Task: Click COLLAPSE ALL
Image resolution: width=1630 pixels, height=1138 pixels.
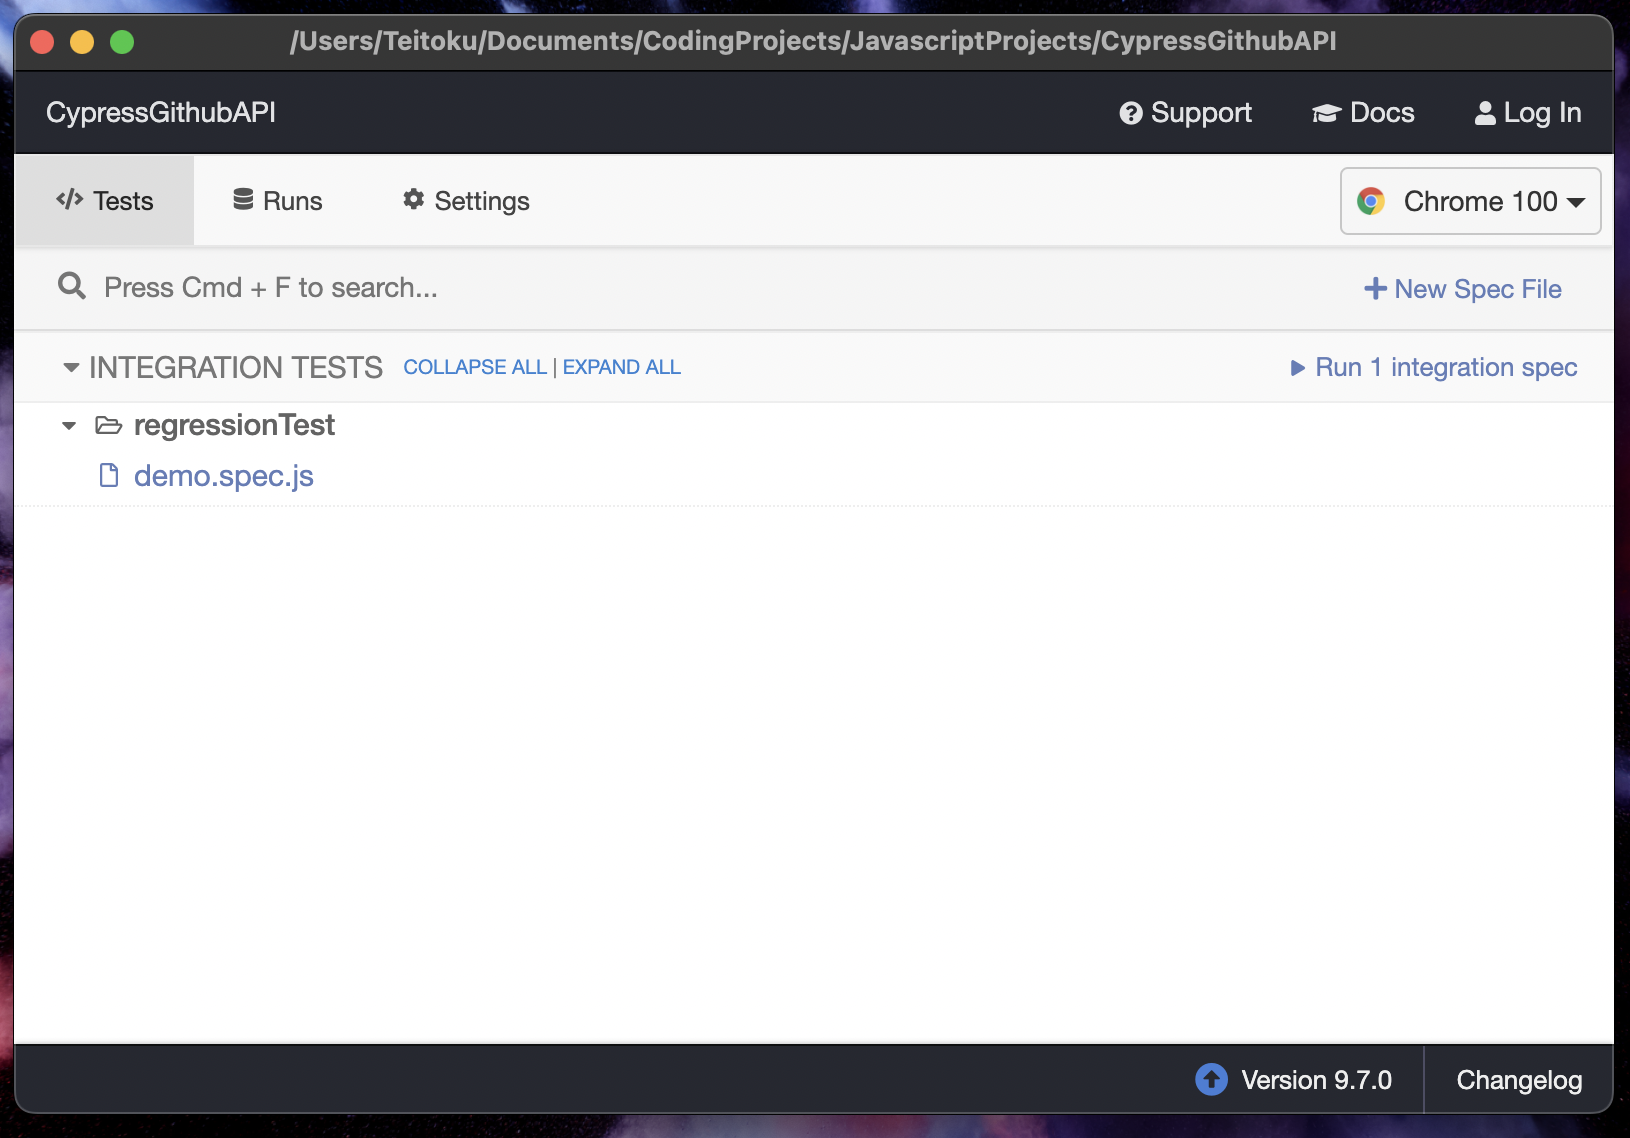Action: point(475,367)
